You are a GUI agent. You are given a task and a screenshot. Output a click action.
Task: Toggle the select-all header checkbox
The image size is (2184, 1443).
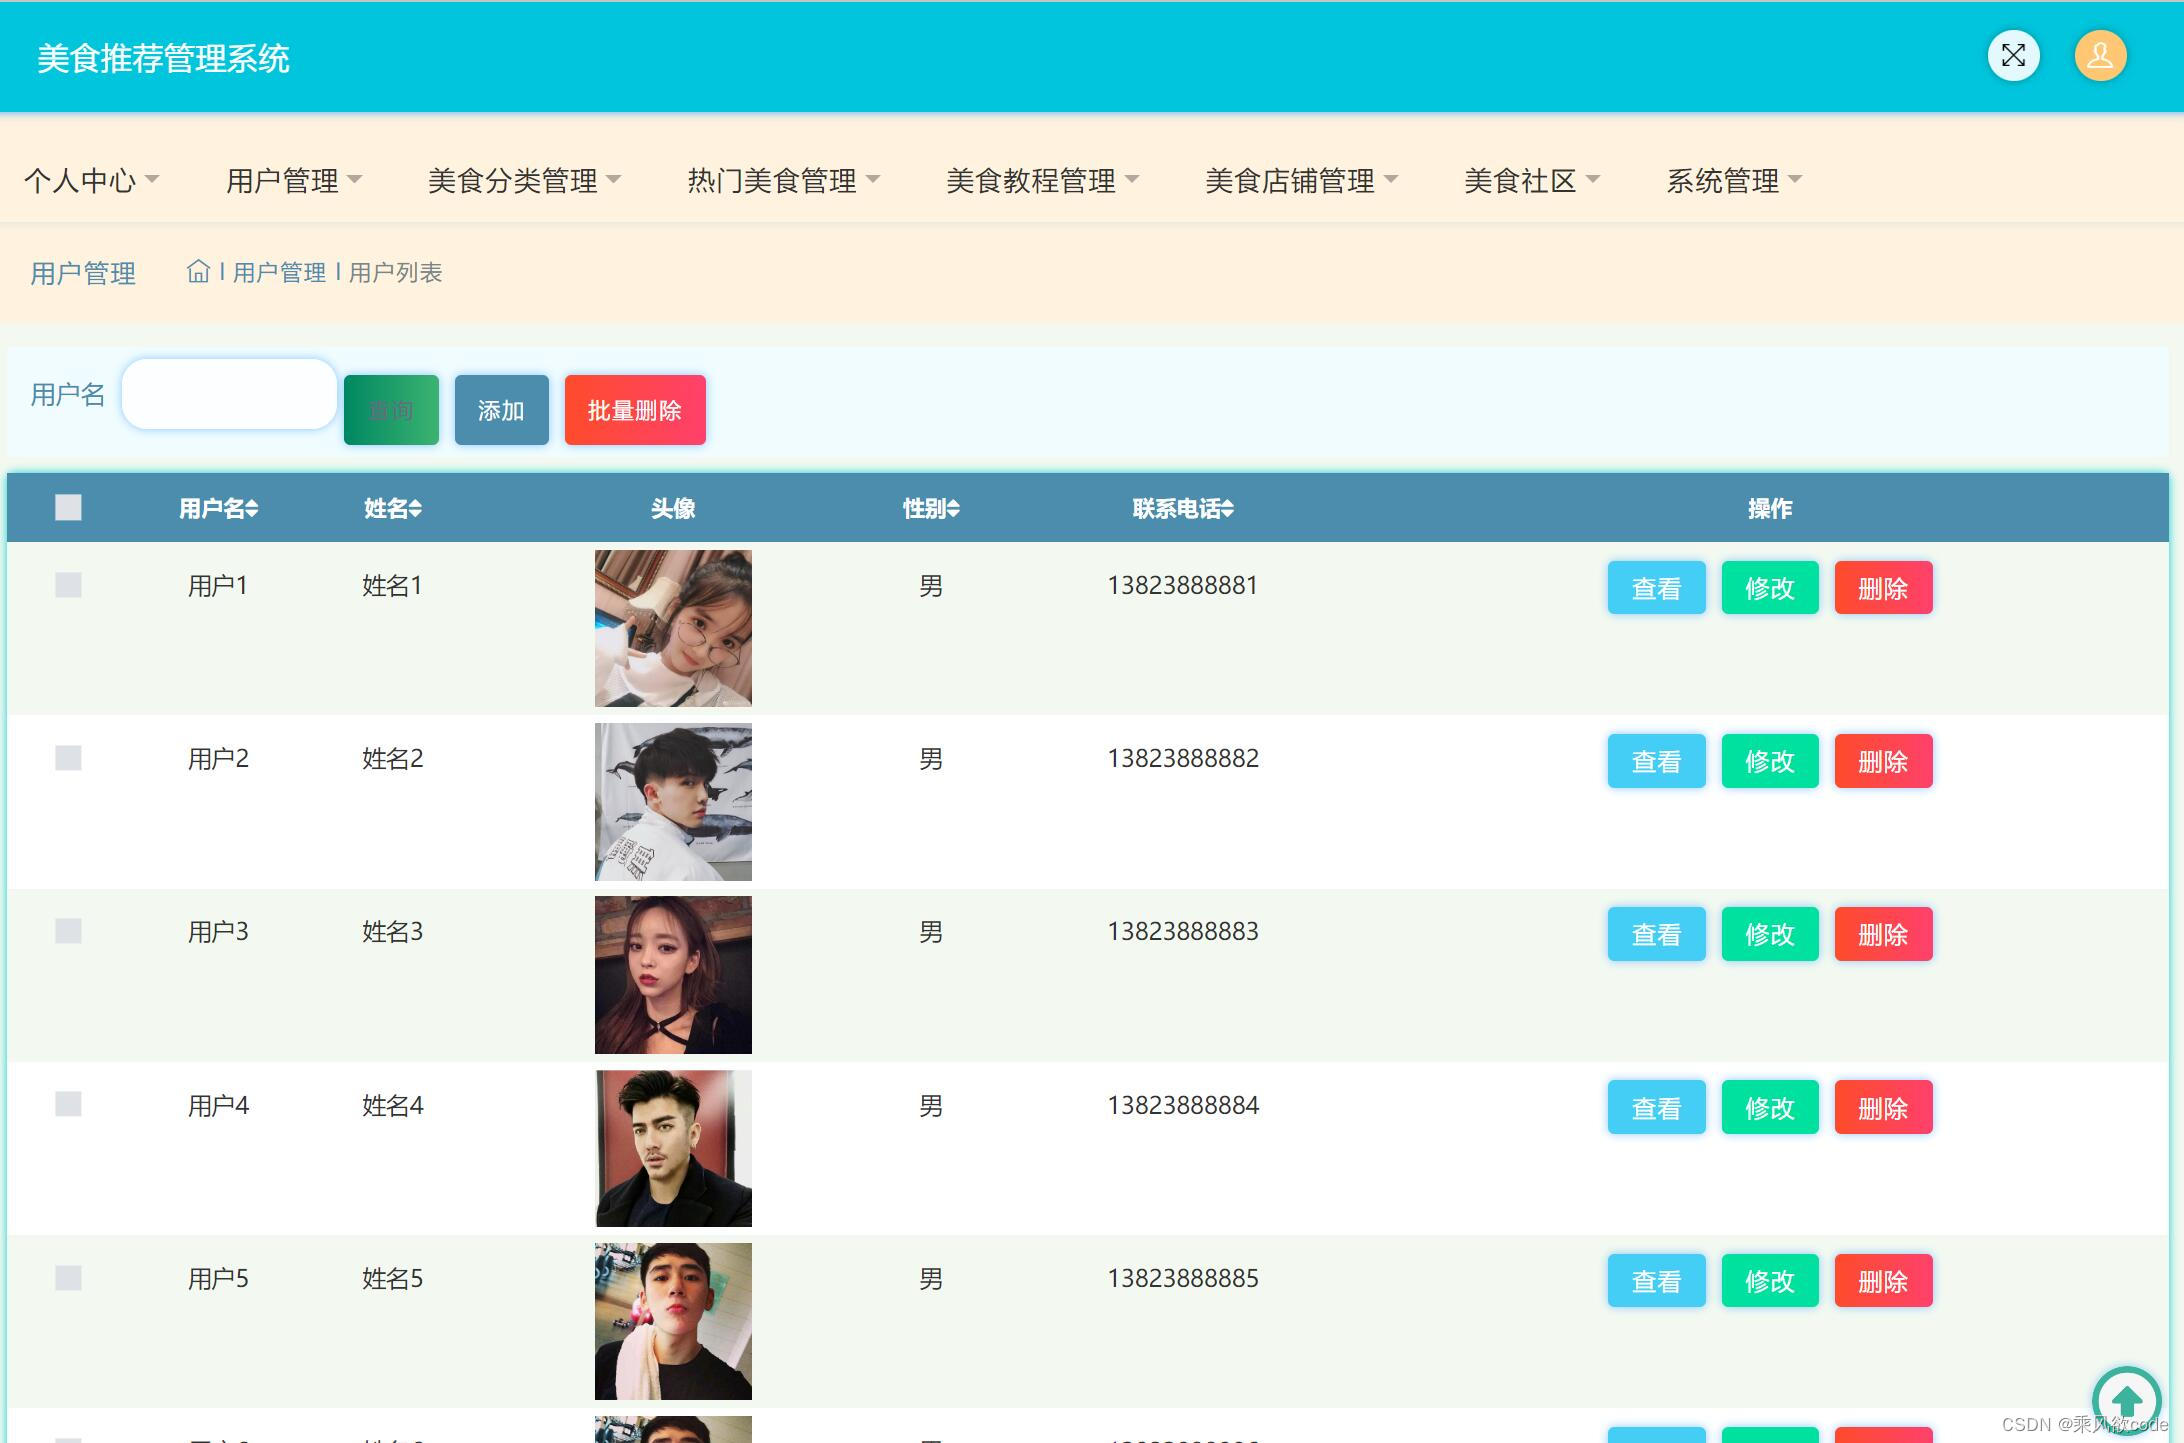tap(68, 508)
